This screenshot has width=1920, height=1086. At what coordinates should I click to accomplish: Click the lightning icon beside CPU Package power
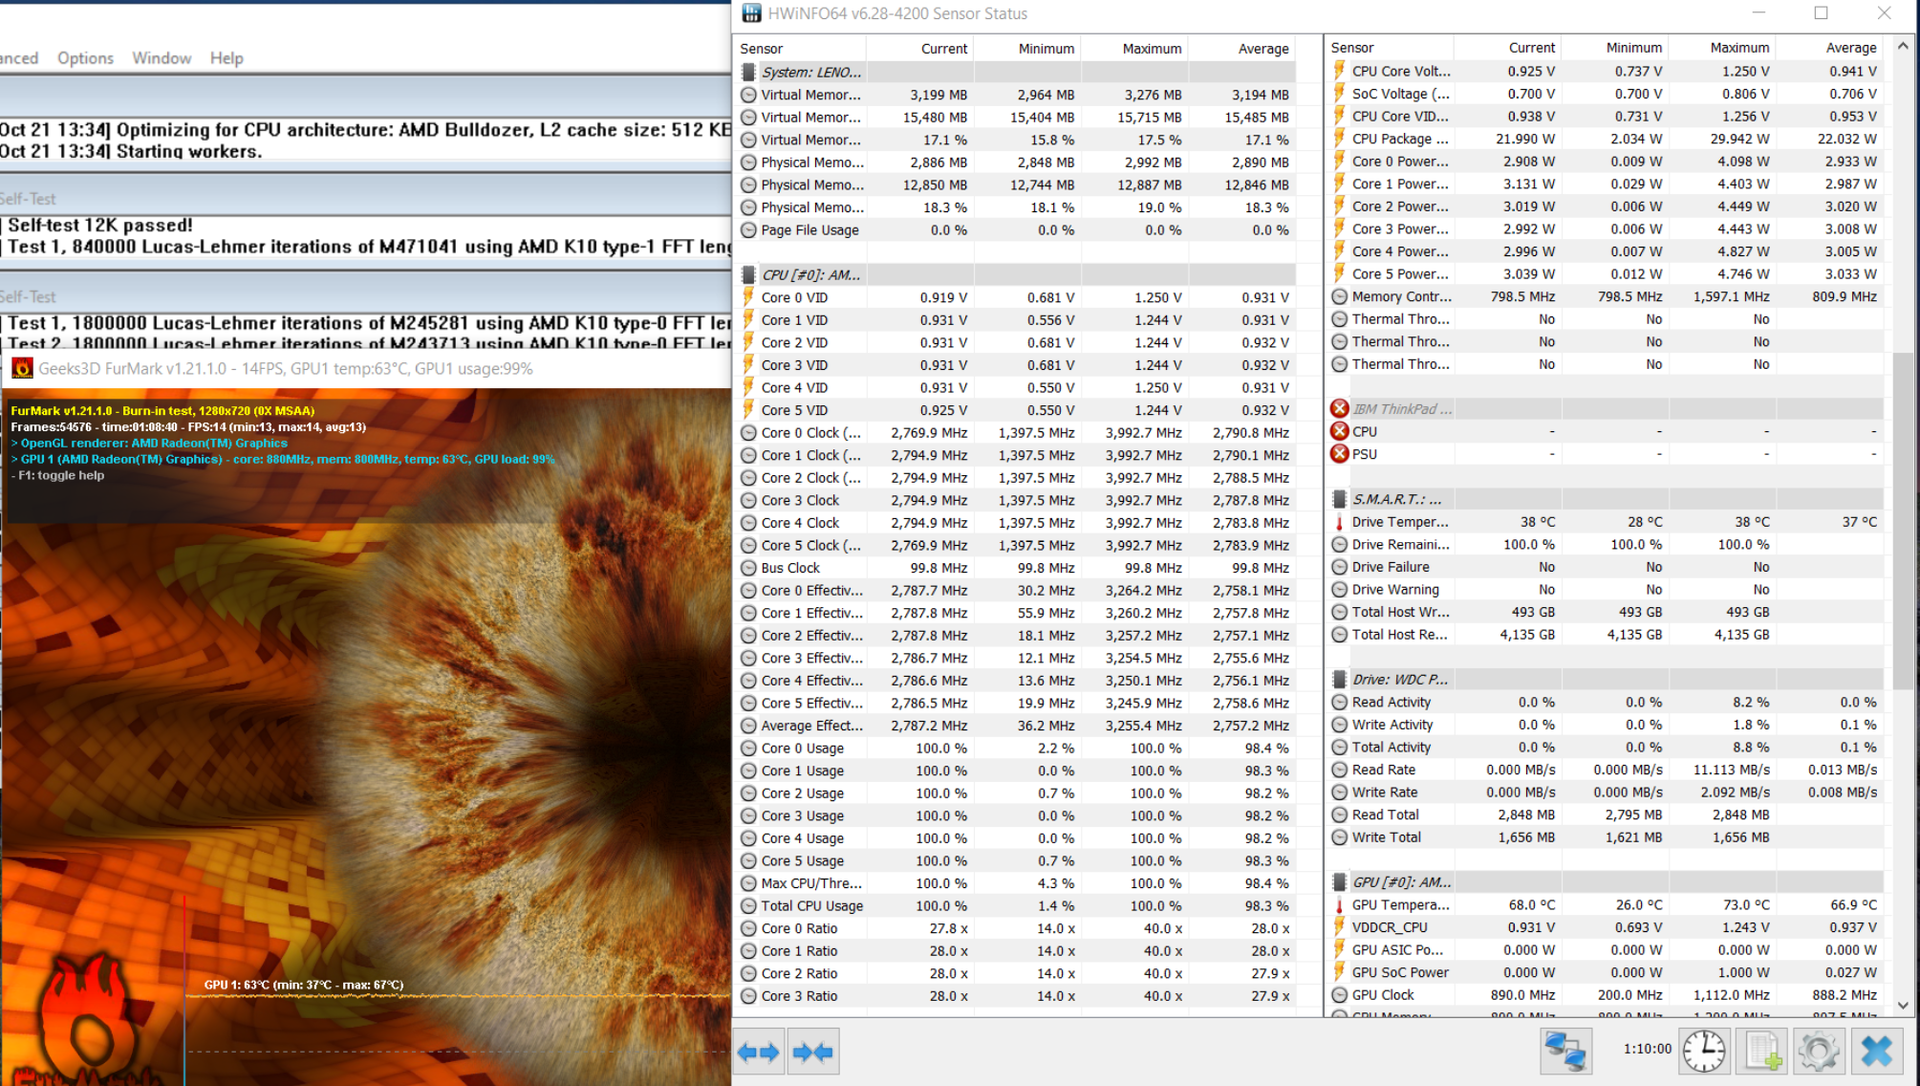1339,139
